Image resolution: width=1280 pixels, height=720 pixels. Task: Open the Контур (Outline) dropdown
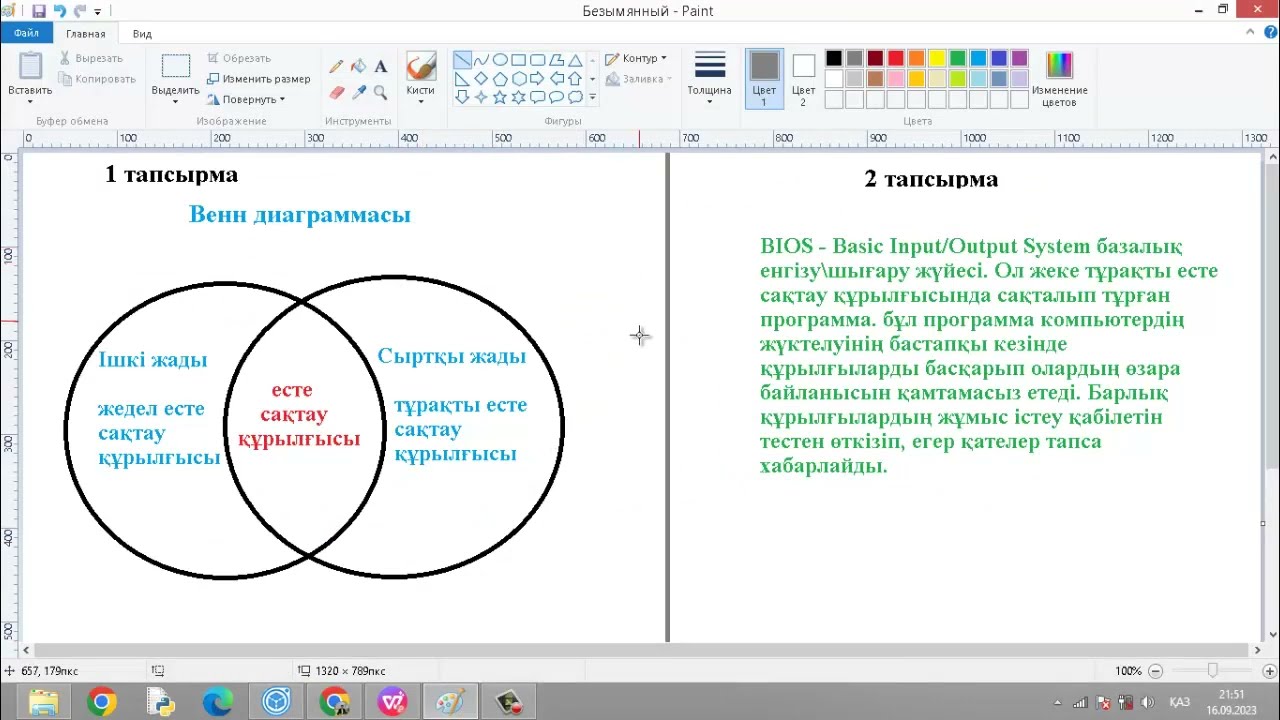pos(635,59)
